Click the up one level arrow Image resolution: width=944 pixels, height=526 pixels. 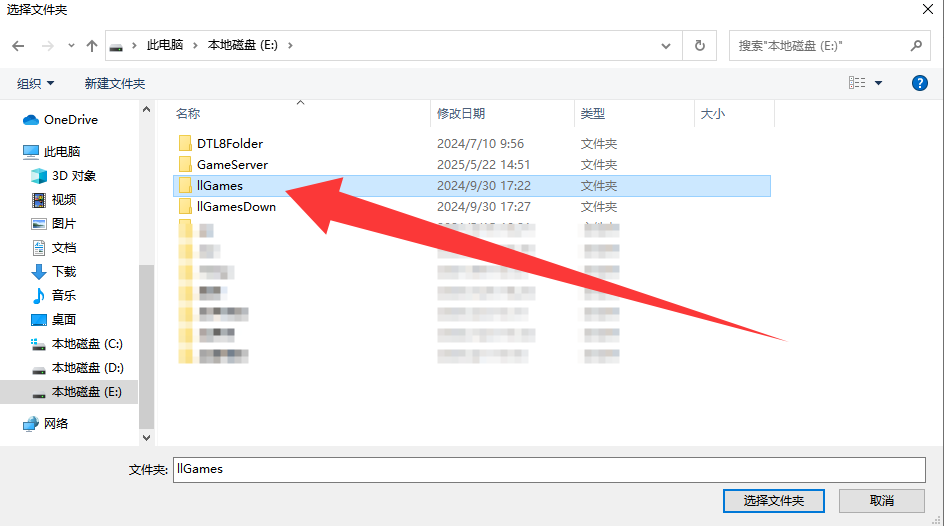(x=92, y=46)
